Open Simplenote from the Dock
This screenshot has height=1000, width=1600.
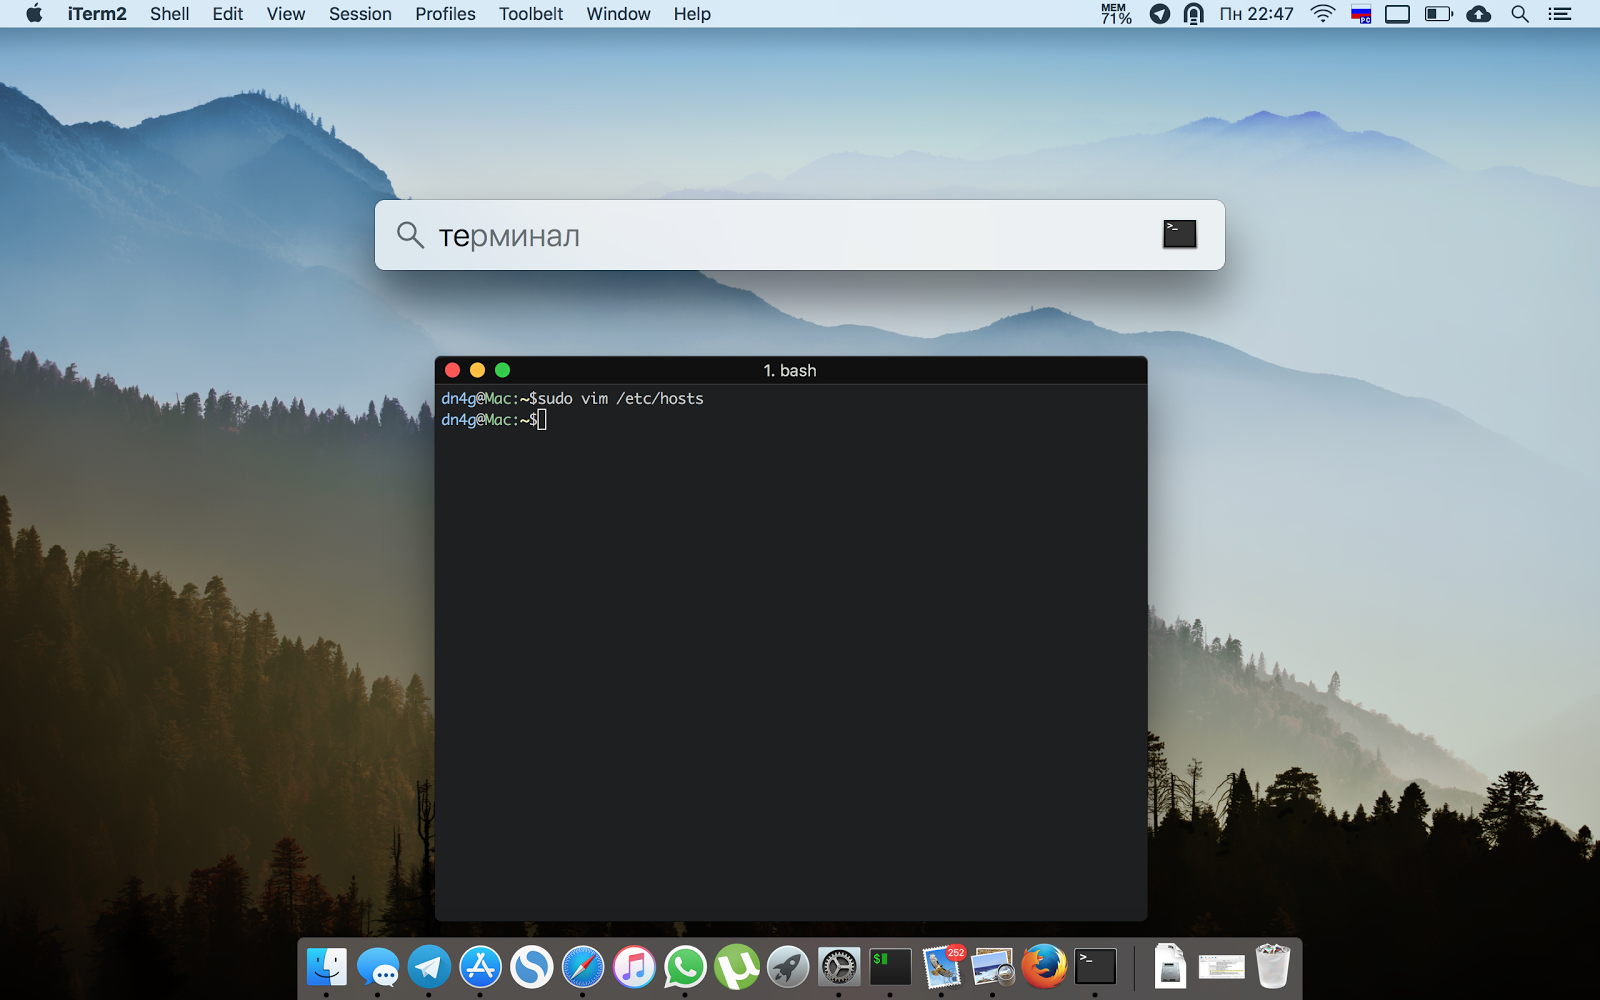[532, 967]
